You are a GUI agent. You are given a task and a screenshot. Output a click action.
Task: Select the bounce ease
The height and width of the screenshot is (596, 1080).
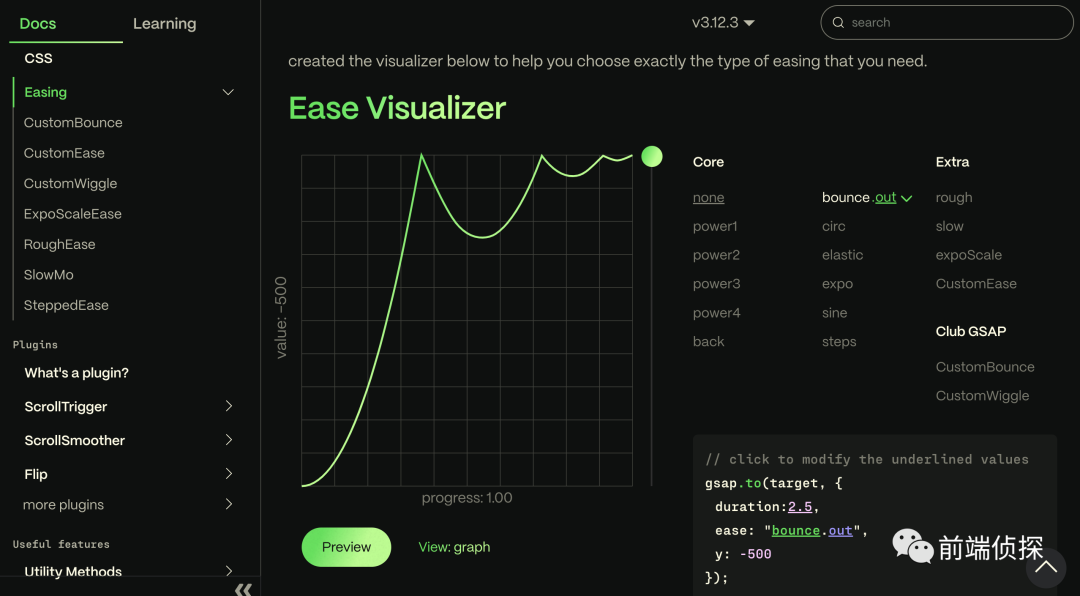846,198
